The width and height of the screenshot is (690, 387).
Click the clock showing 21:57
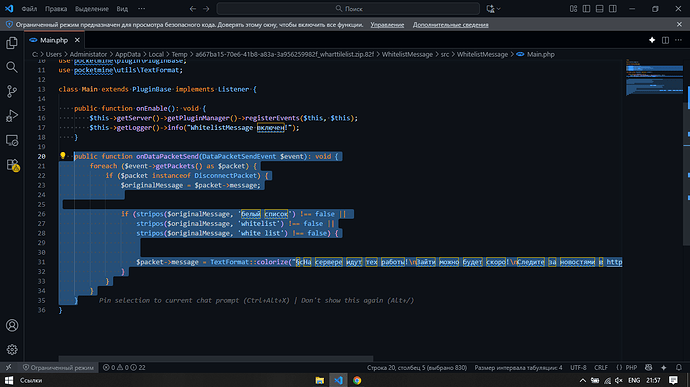point(653,380)
